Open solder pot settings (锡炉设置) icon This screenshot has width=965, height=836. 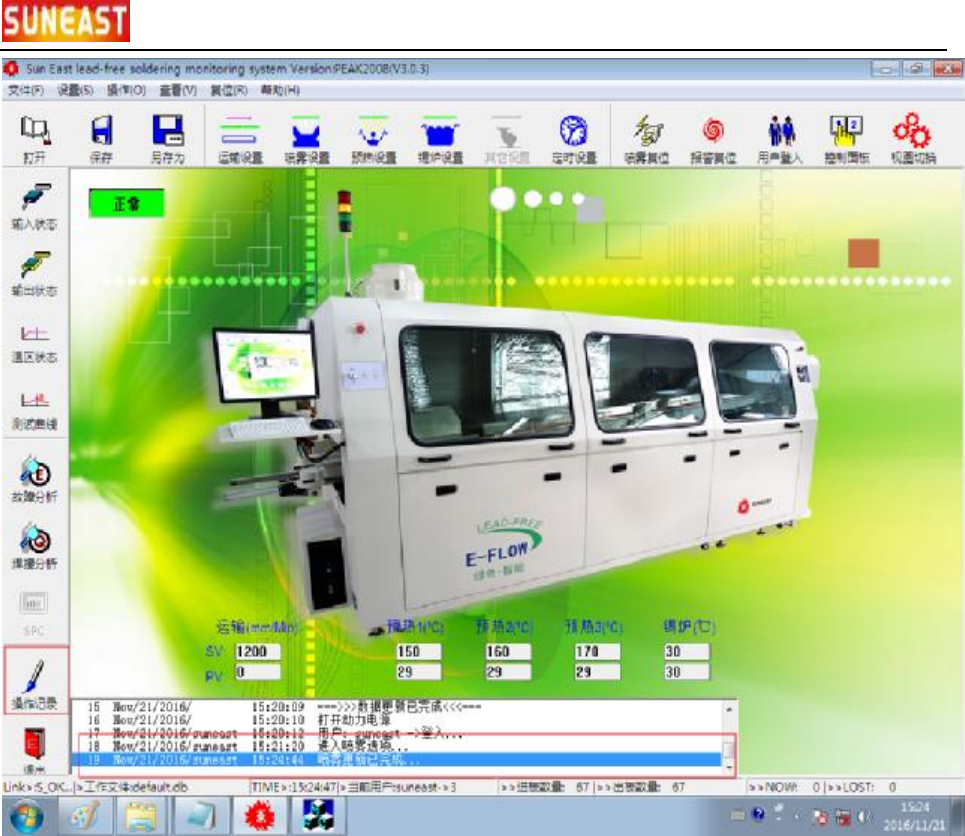(x=440, y=139)
